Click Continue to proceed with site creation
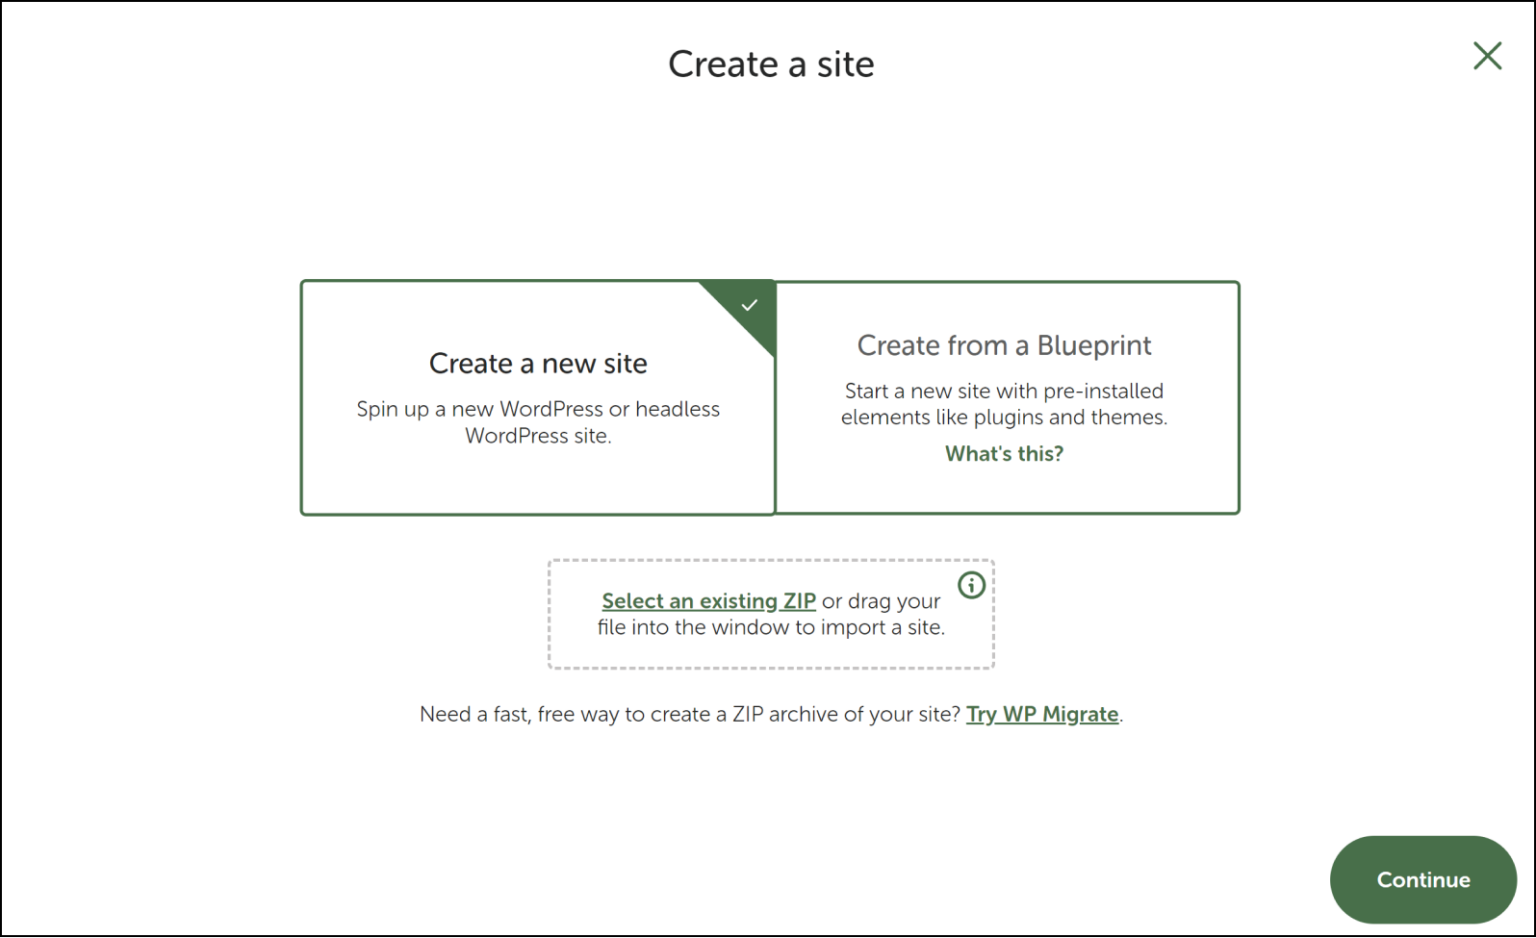1536x938 pixels. tap(1422, 880)
